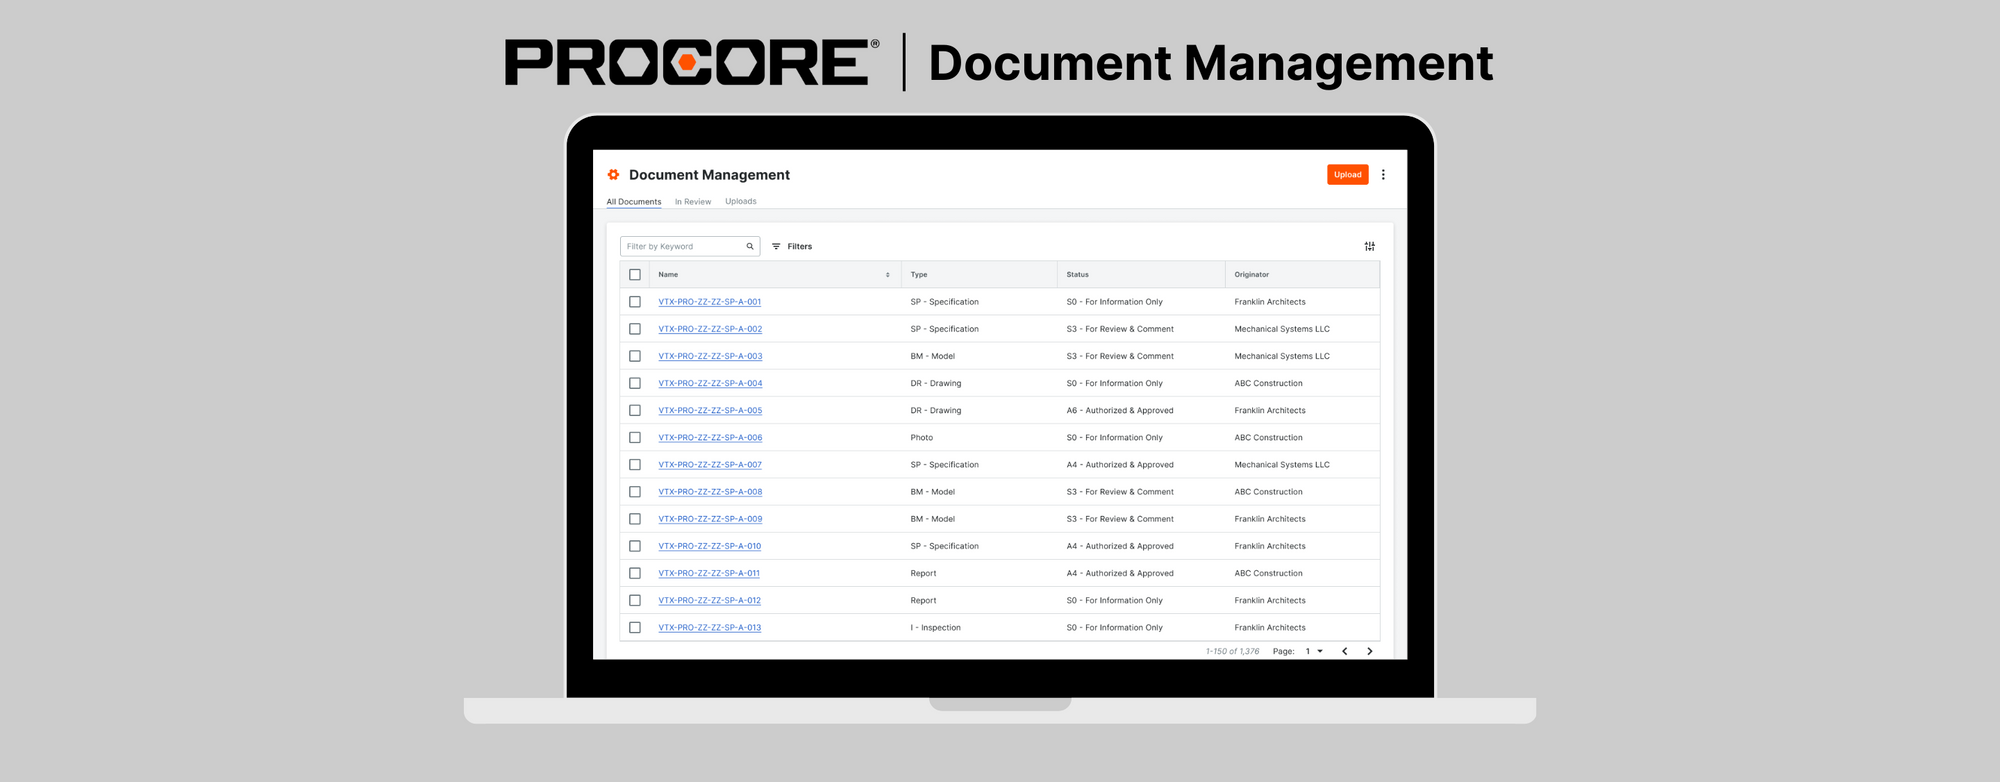Click the Upload button
2000x782 pixels.
(1347, 175)
